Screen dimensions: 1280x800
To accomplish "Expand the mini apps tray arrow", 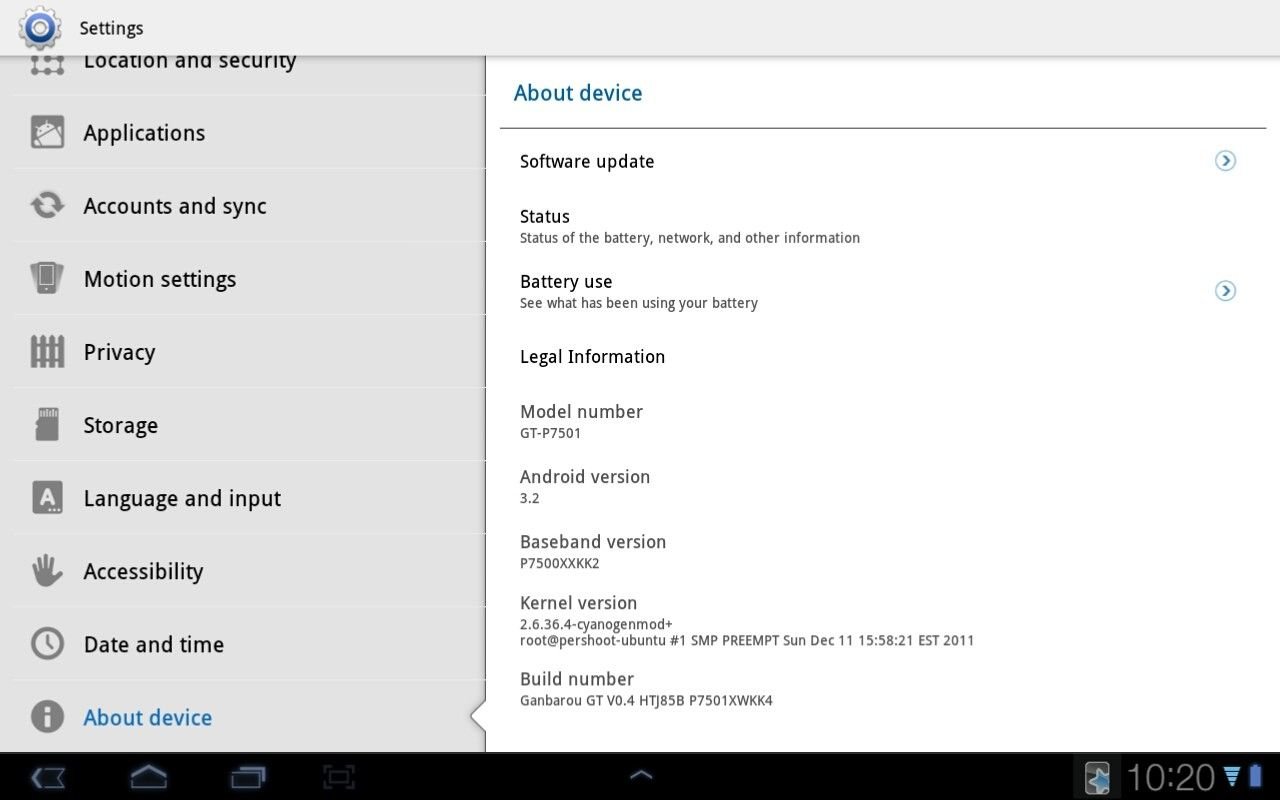I will 640,775.
